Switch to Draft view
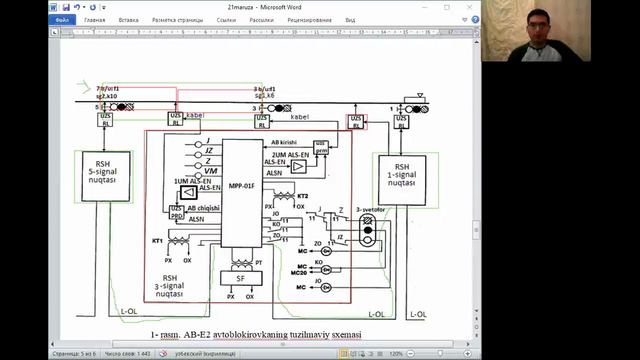 click(380, 354)
